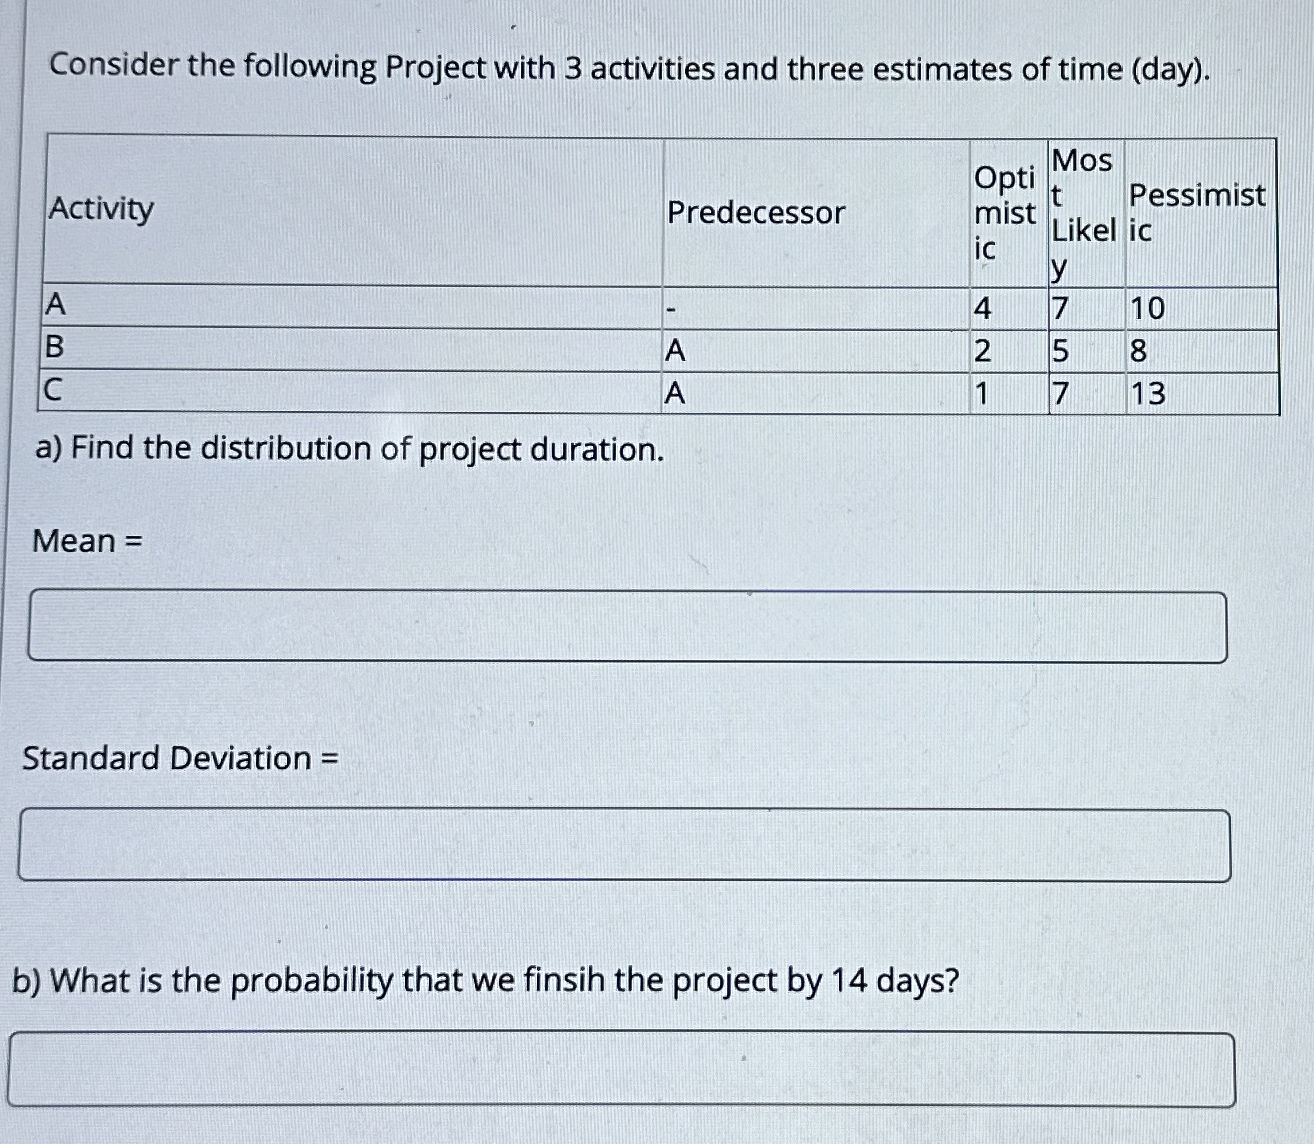
Task: Click activity A row label
Action: 54,306
